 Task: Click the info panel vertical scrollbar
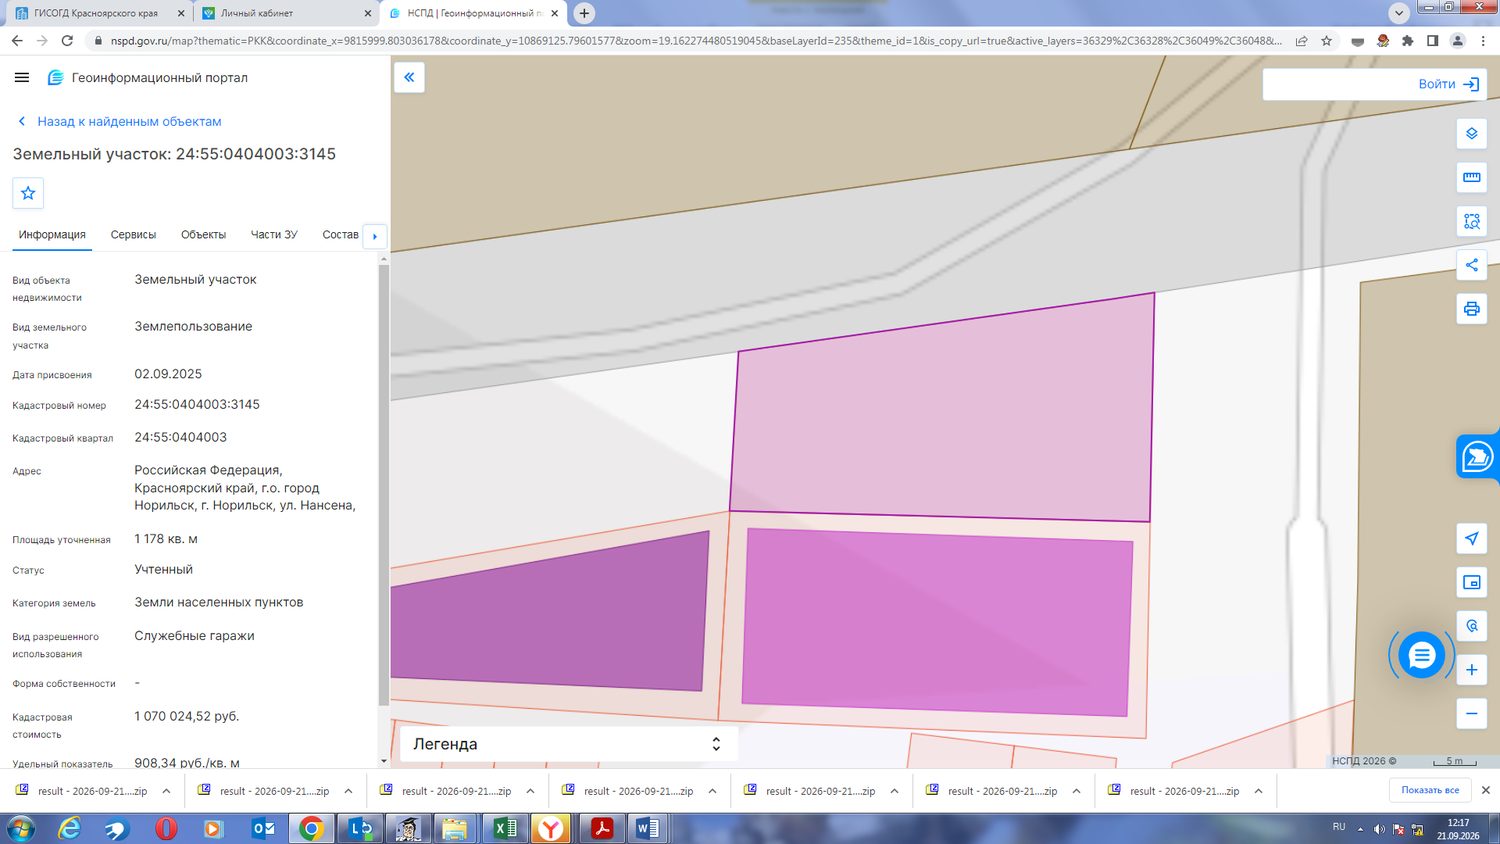pyautogui.click(x=384, y=485)
